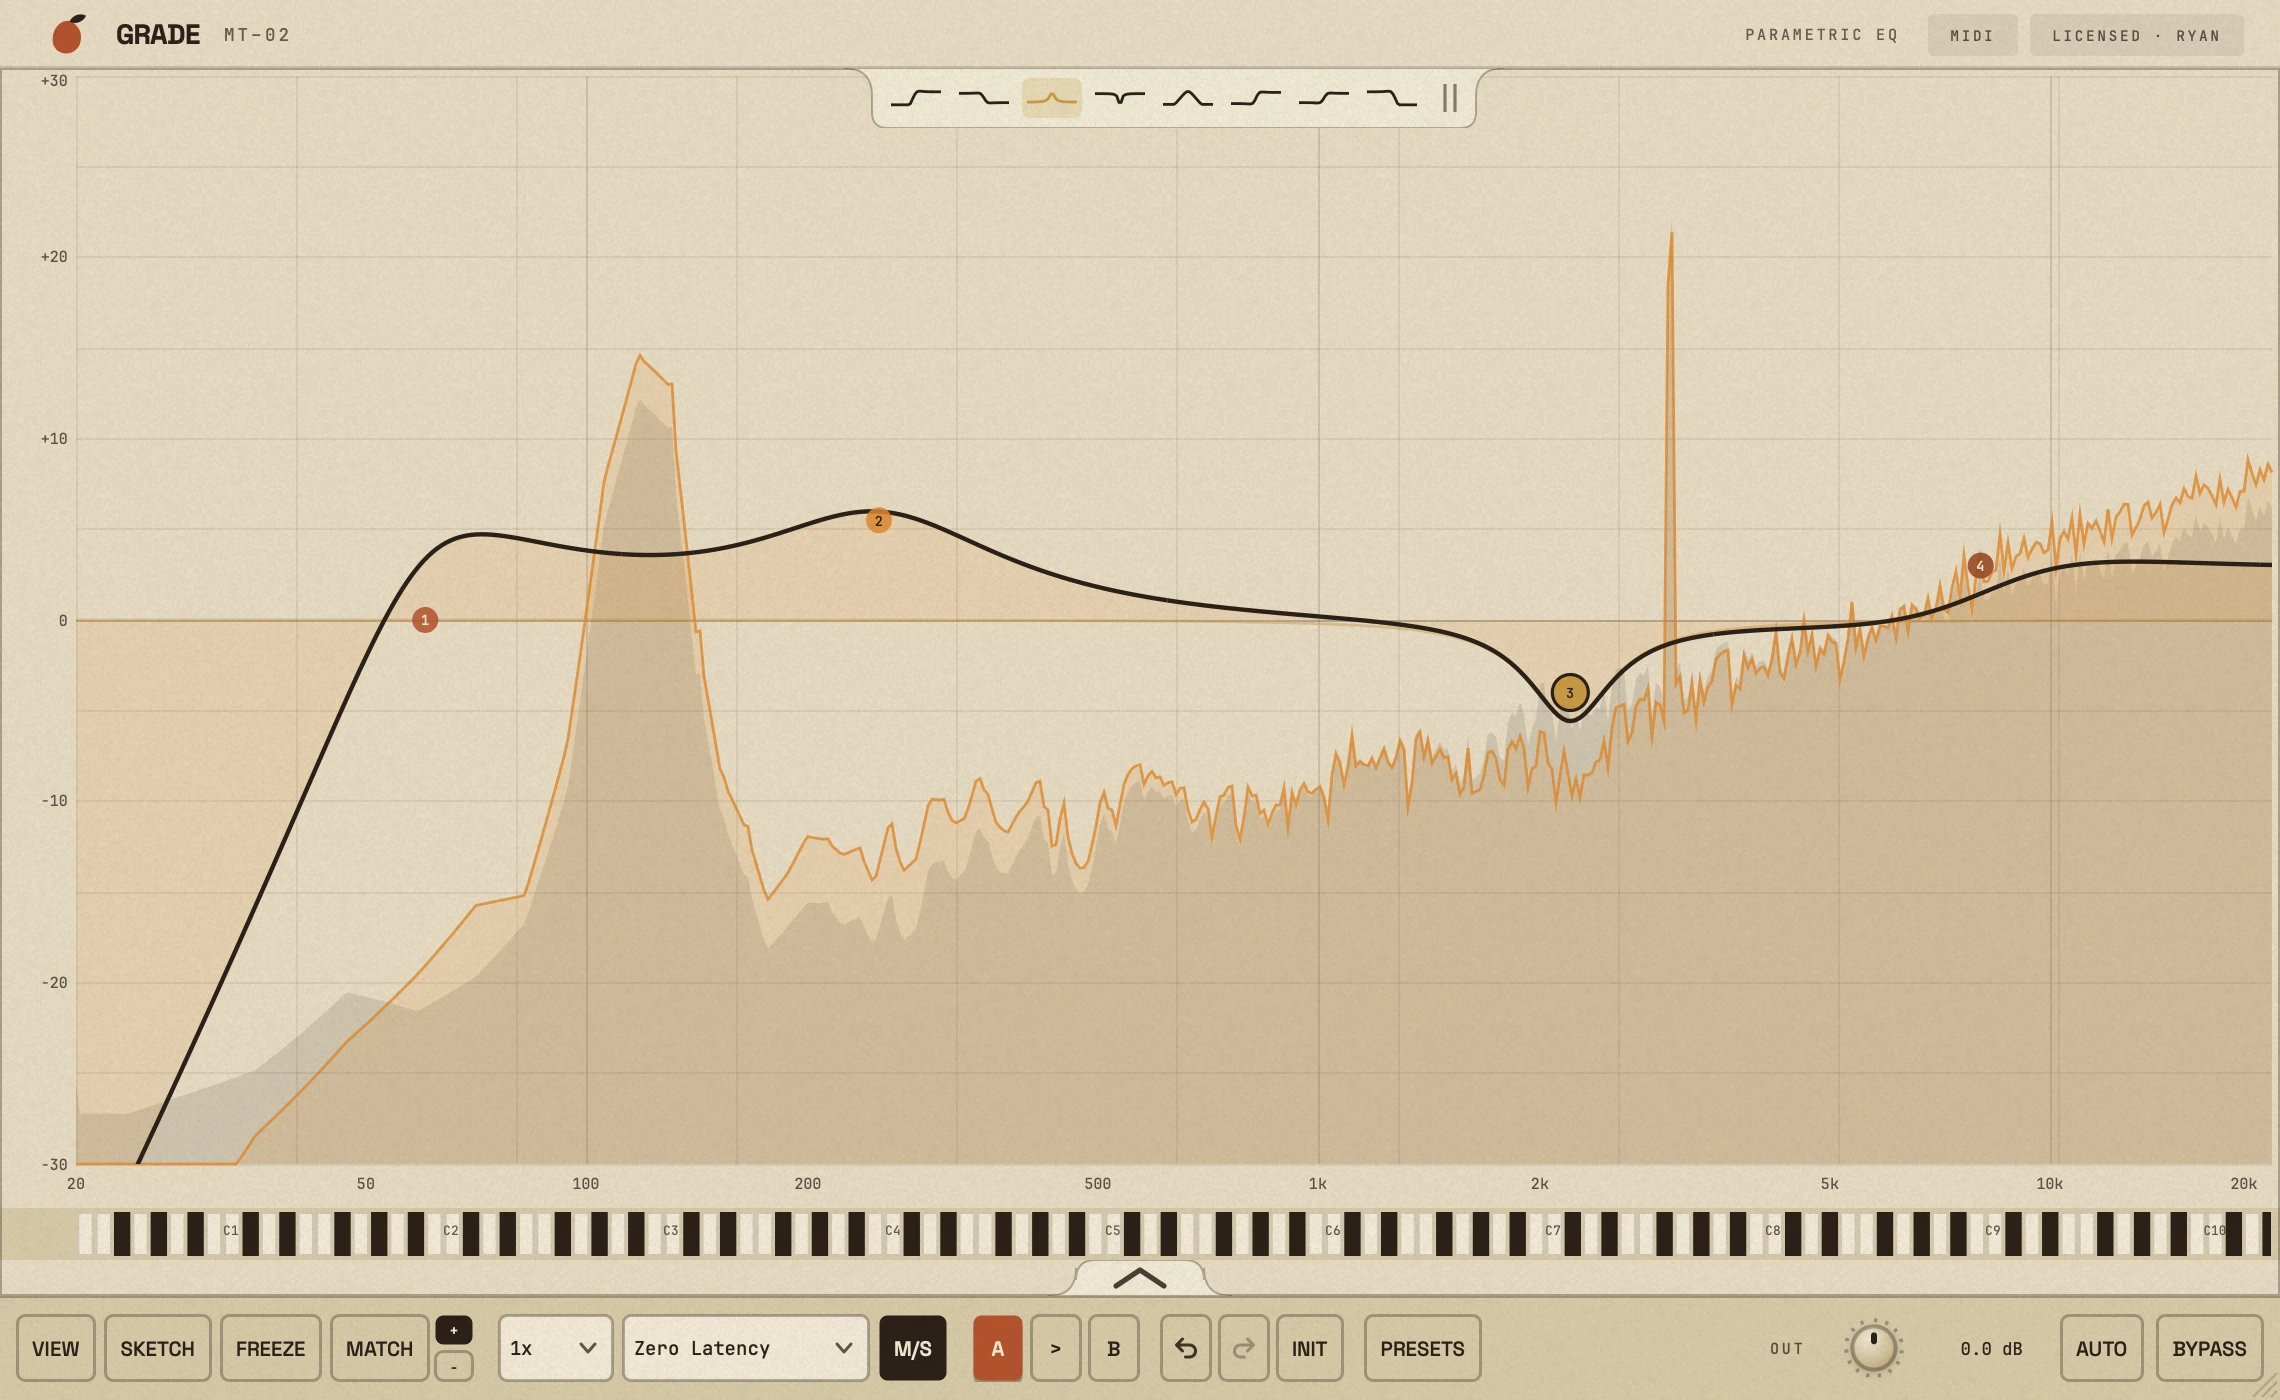
Task: Click the LICENSED · RYAN badge
Action: (x=2137, y=35)
